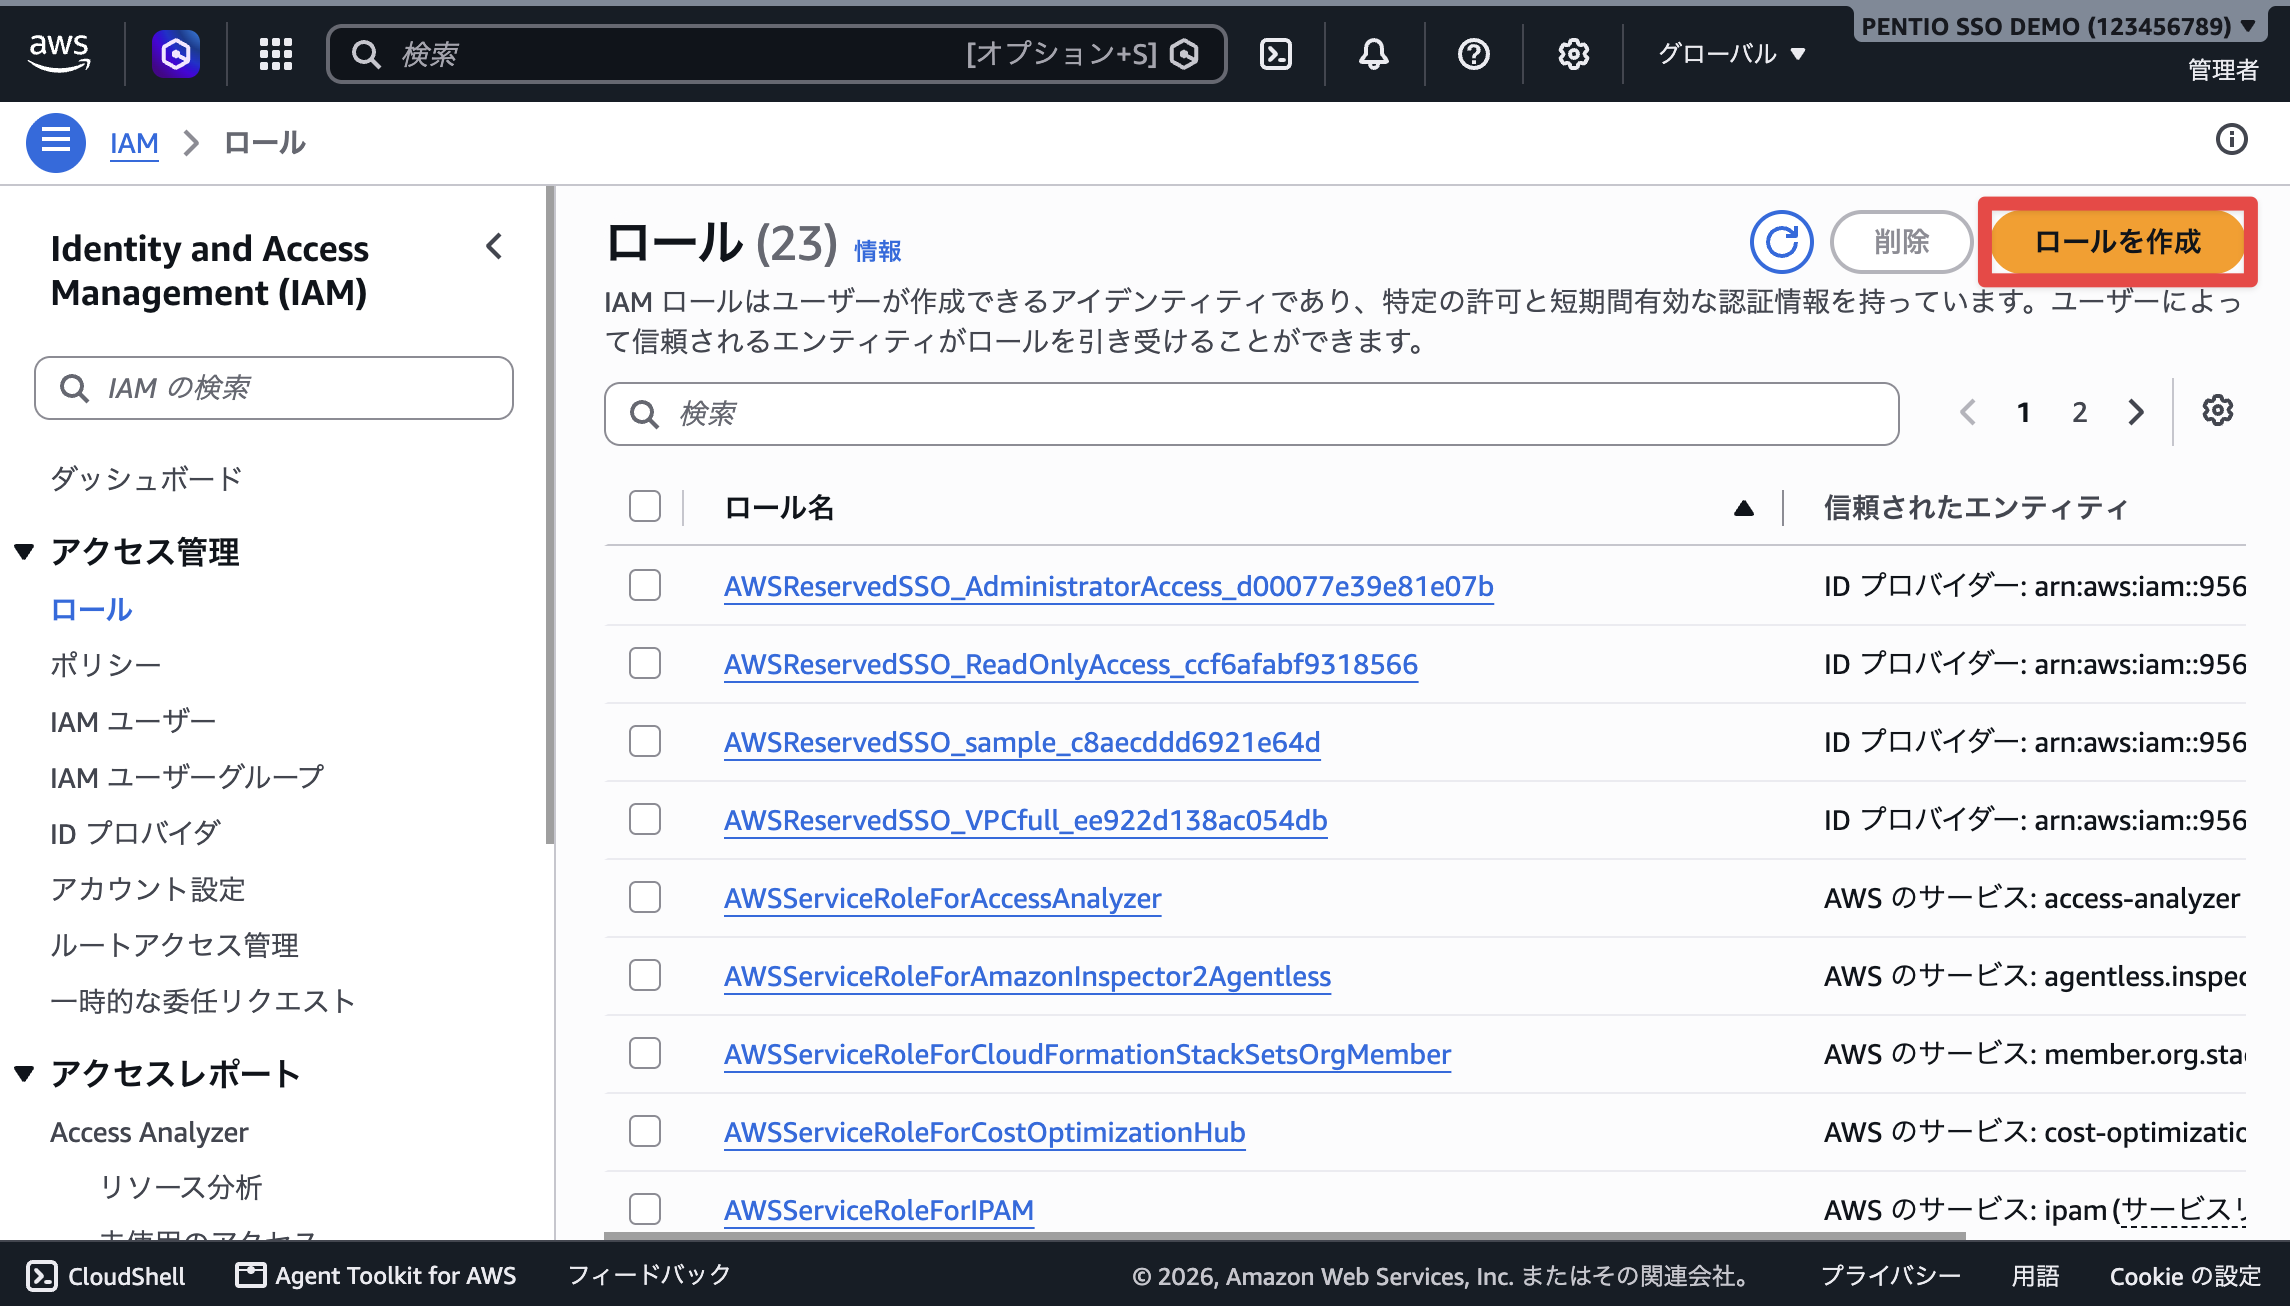Select ロール in sidebar
The width and height of the screenshot is (2290, 1306).
pos(91,609)
